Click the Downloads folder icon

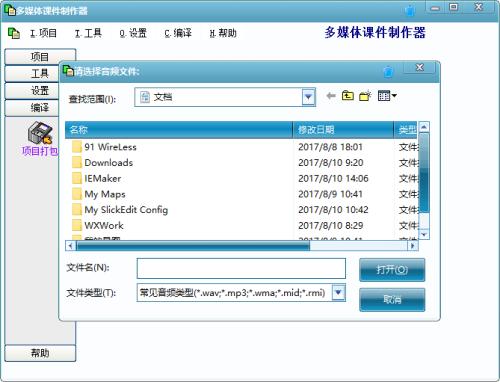(77, 162)
